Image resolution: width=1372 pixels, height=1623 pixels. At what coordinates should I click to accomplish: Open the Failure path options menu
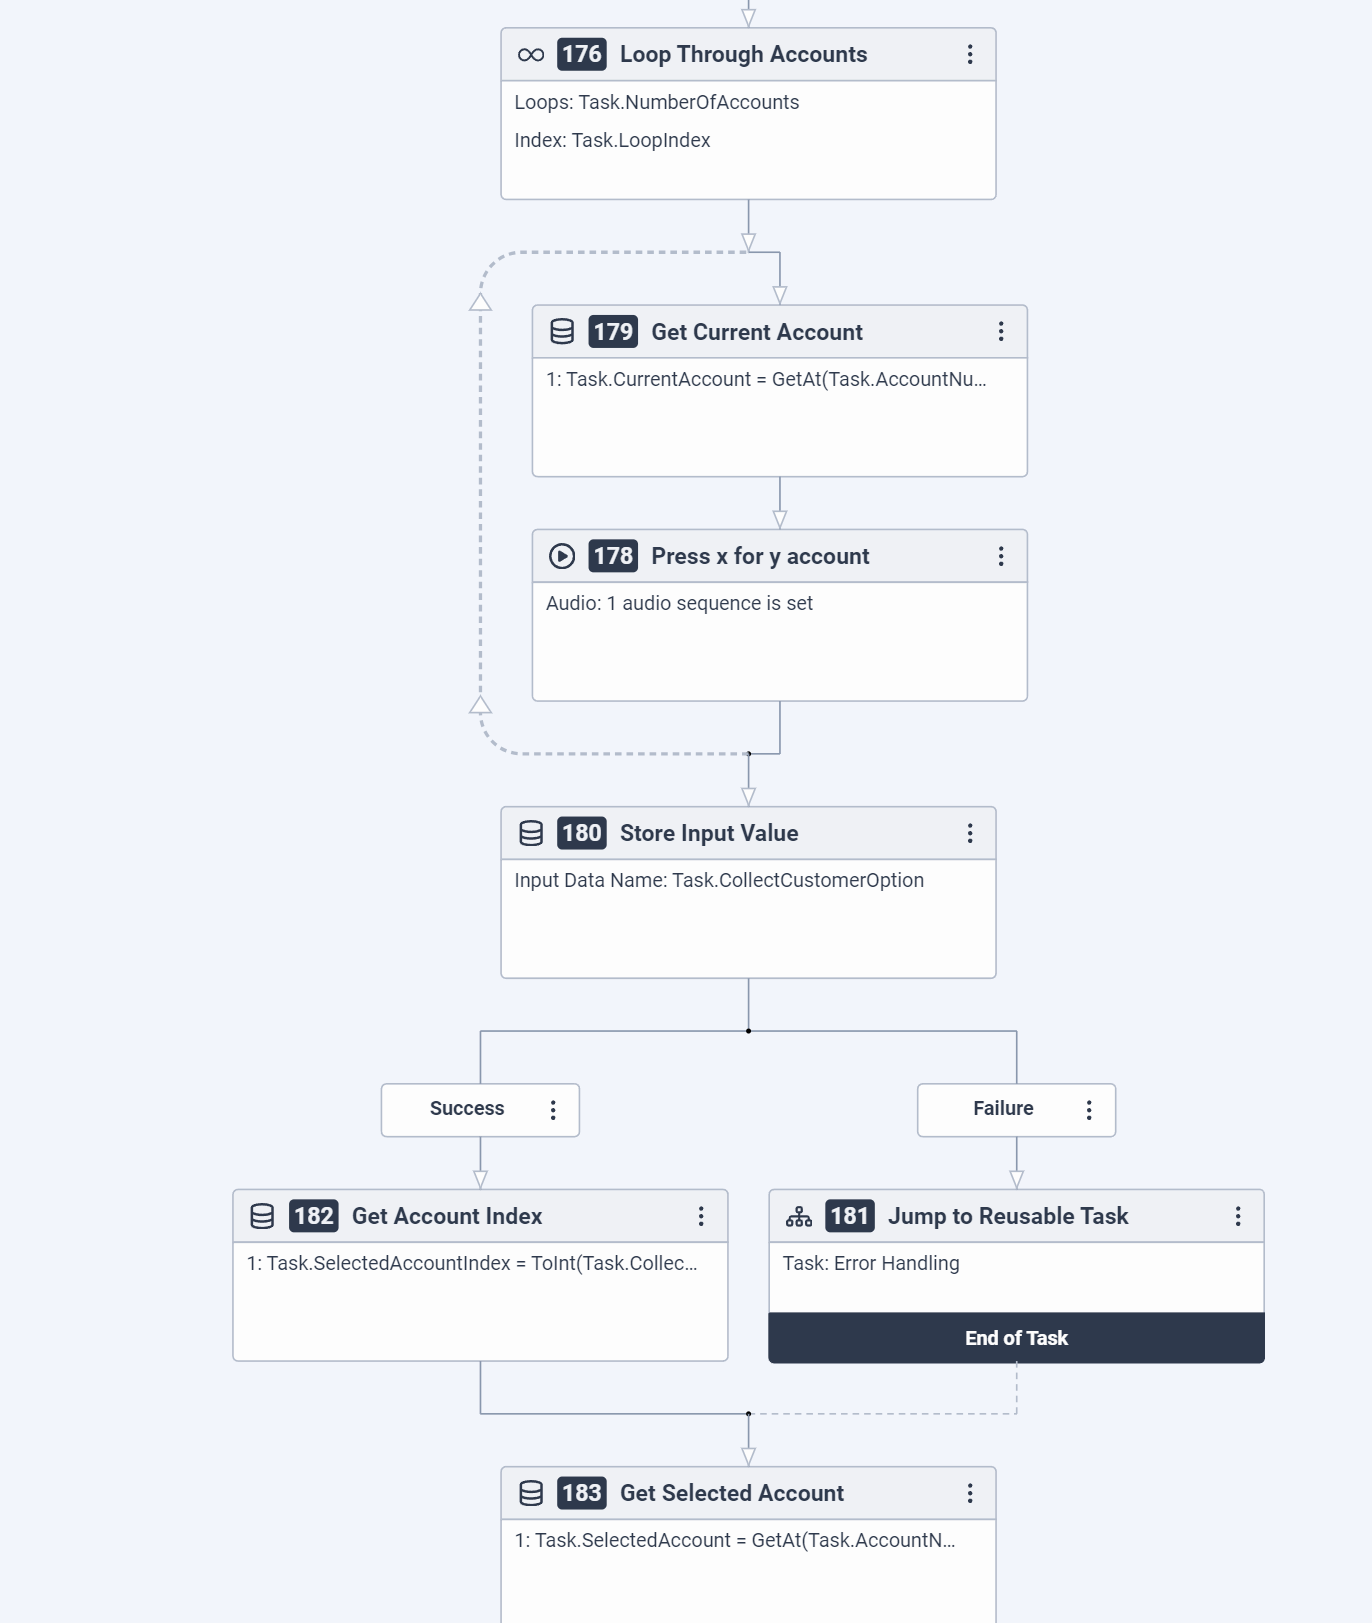pyautogui.click(x=1088, y=1110)
